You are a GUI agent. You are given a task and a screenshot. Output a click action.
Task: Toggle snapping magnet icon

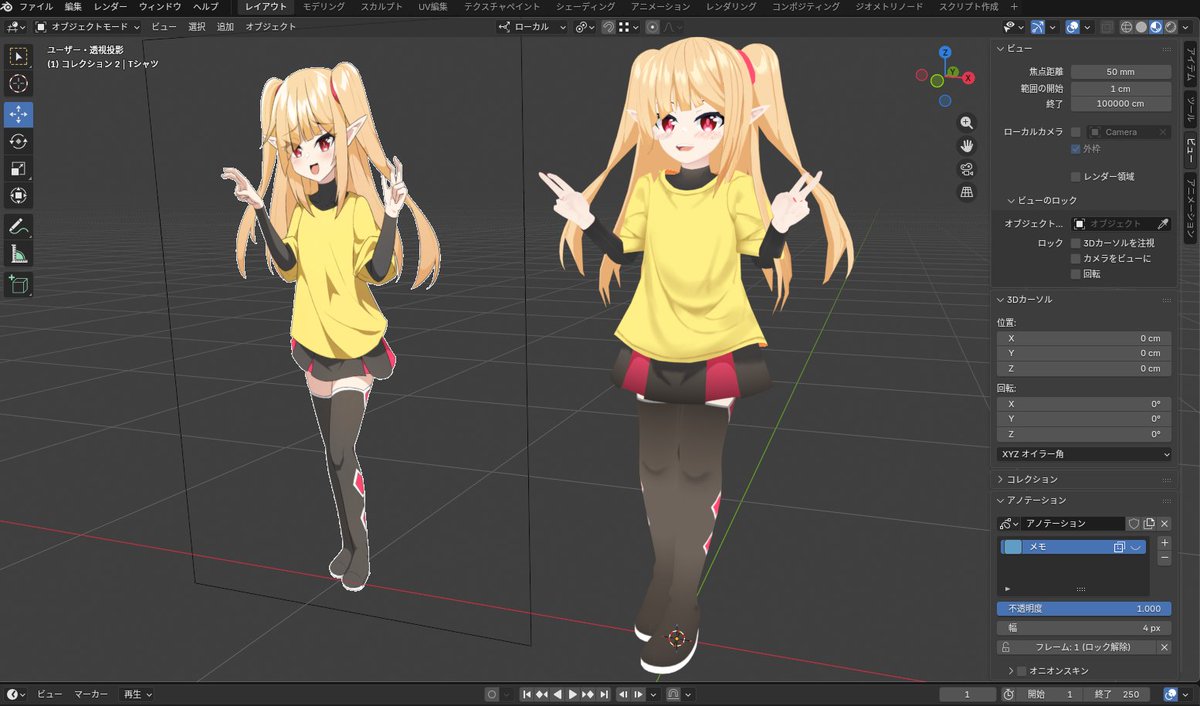[x=609, y=27]
